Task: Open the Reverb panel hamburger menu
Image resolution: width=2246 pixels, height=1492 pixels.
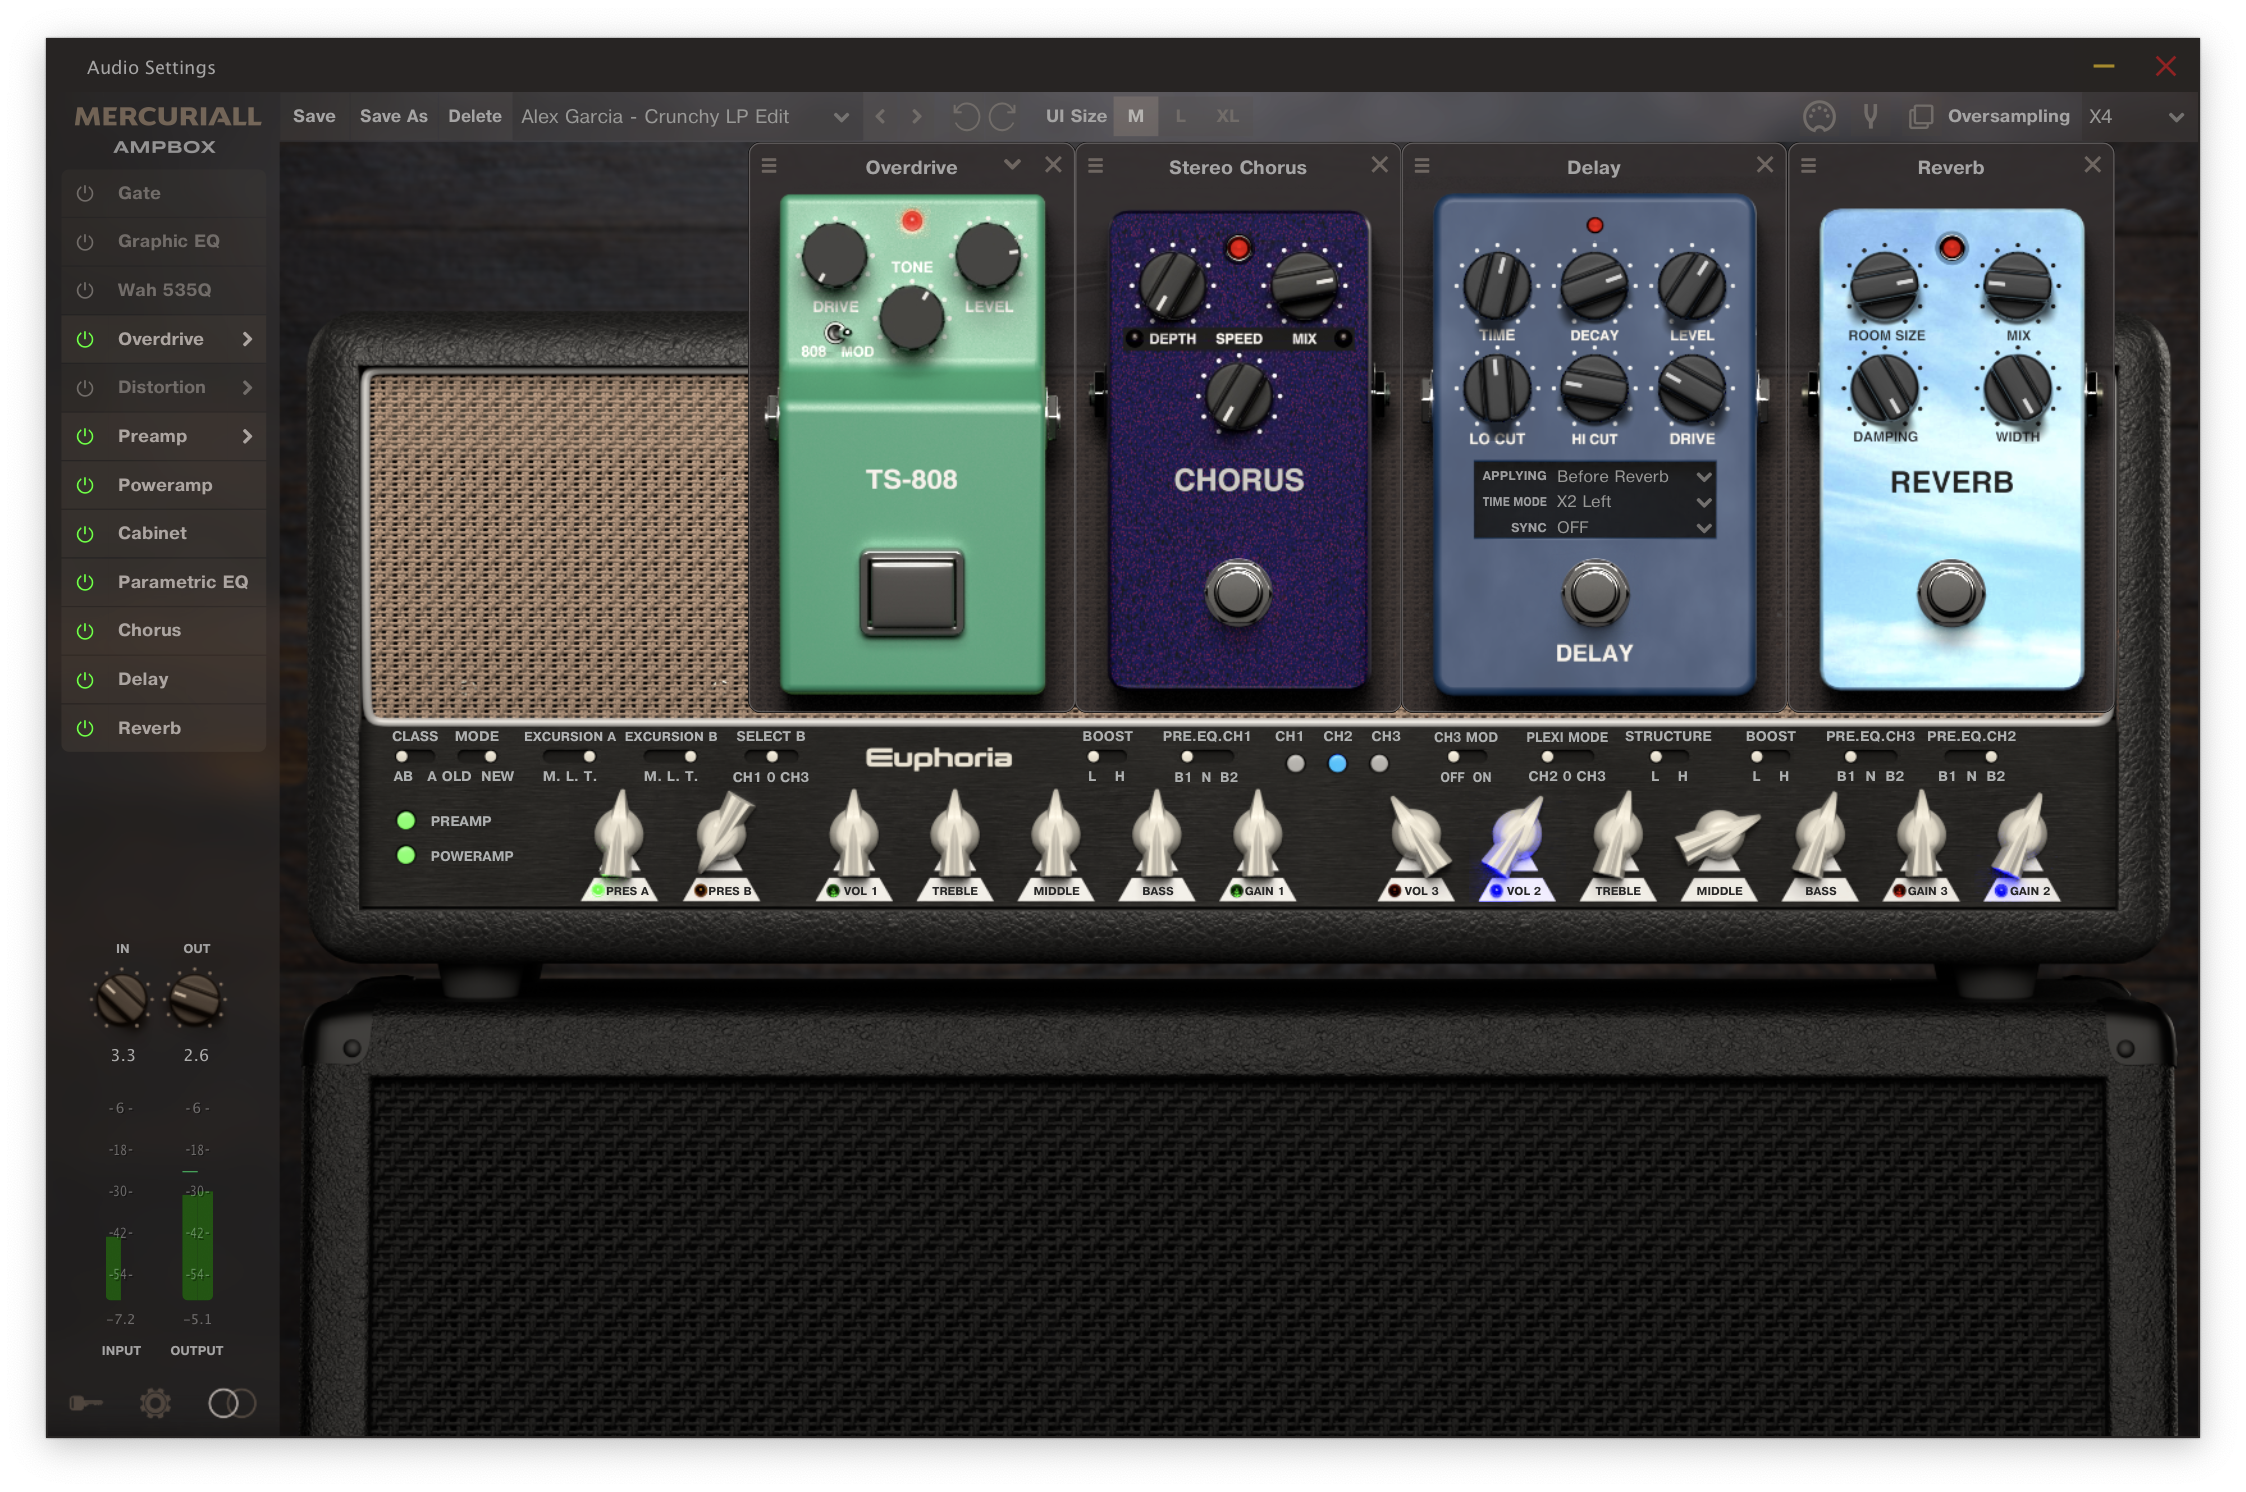Action: click(1808, 166)
